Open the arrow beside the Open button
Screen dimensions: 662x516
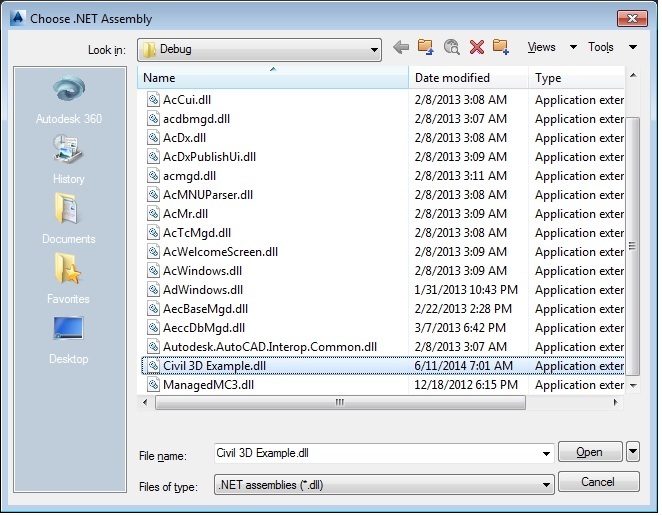pyautogui.click(x=633, y=452)
